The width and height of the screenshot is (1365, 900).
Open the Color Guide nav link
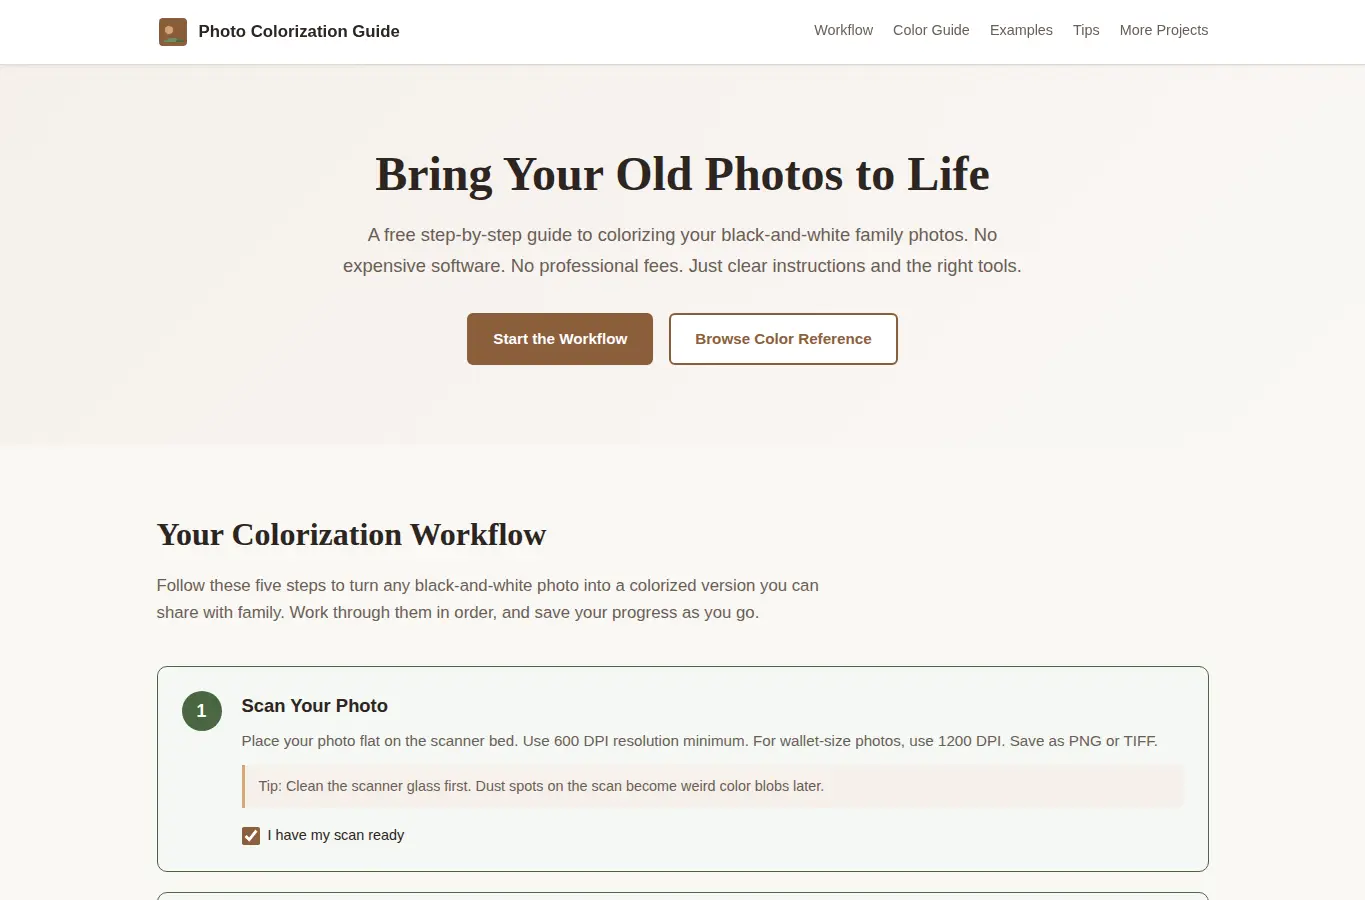931,30
